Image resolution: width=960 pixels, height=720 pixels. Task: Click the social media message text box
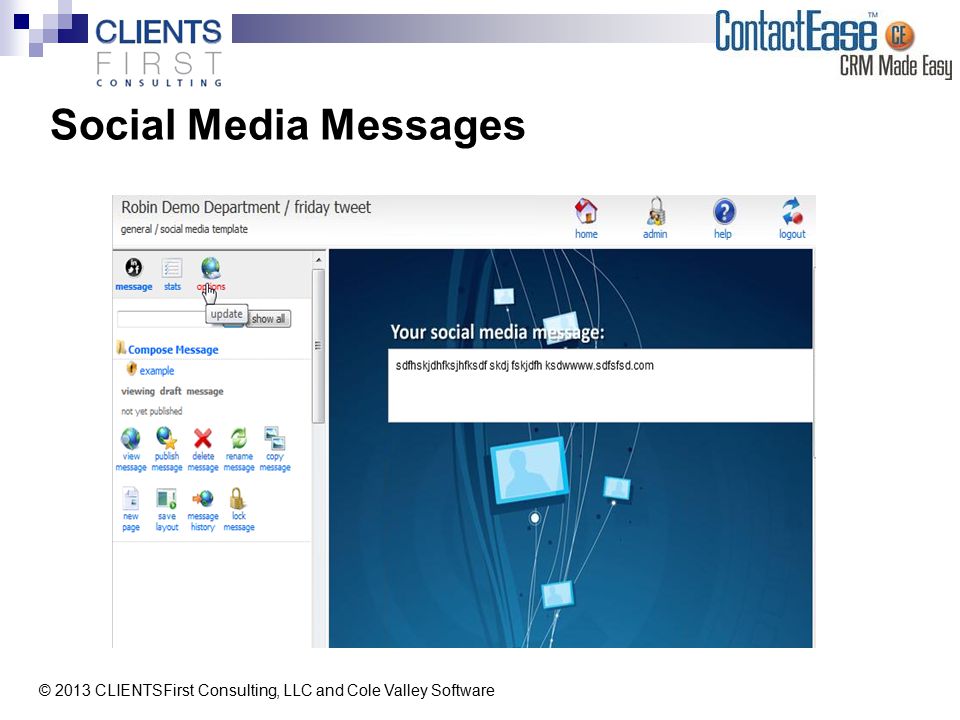(x=600, y=385)
